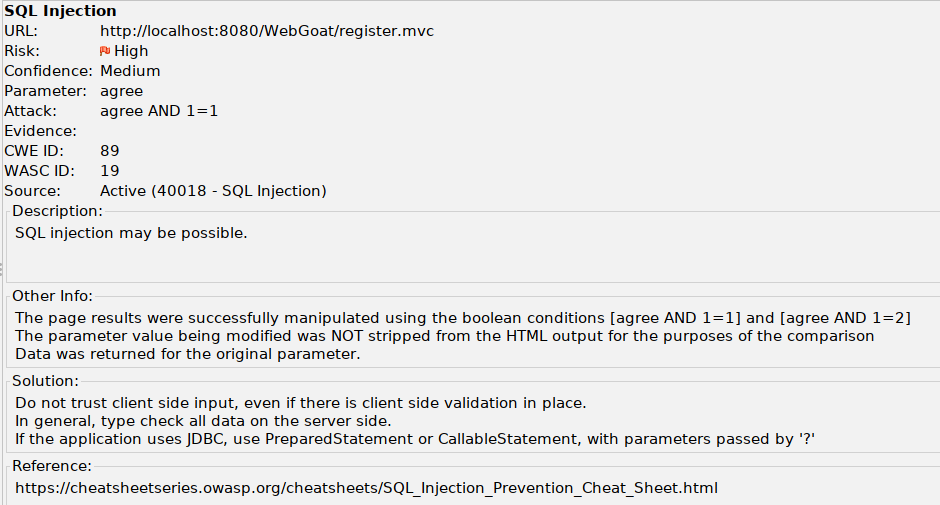Click the Source value Active (40018 - SQL Injection)
The image size is (940, 505).
[213, 191]
